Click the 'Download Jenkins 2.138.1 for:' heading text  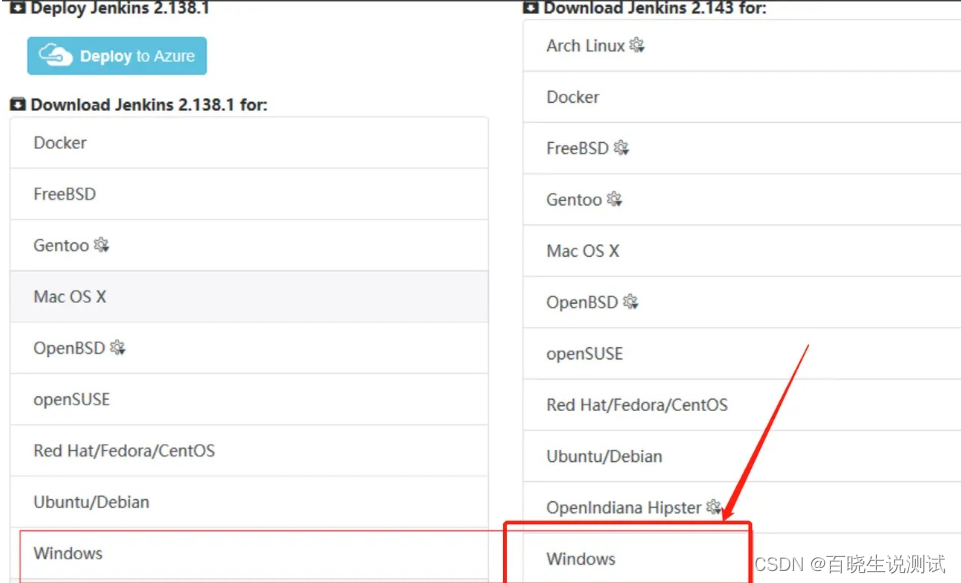[x=149, y=105]
